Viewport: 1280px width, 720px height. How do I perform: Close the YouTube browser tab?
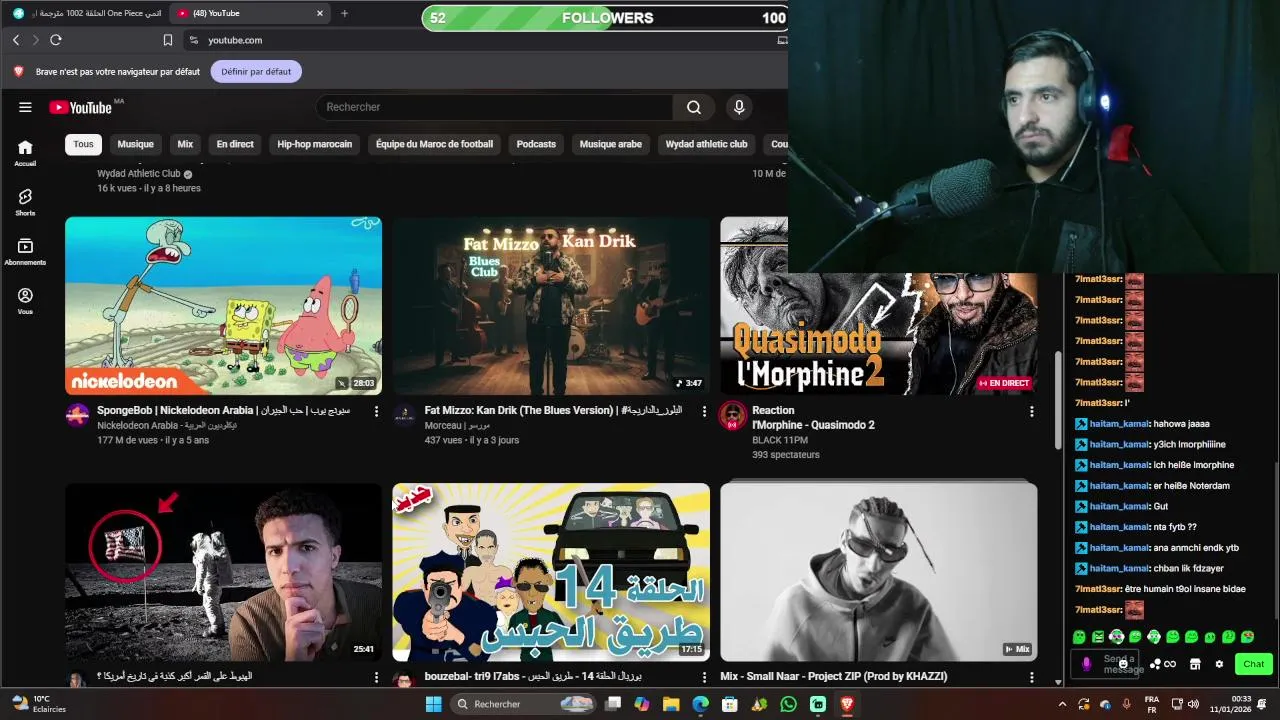[320, 13]
